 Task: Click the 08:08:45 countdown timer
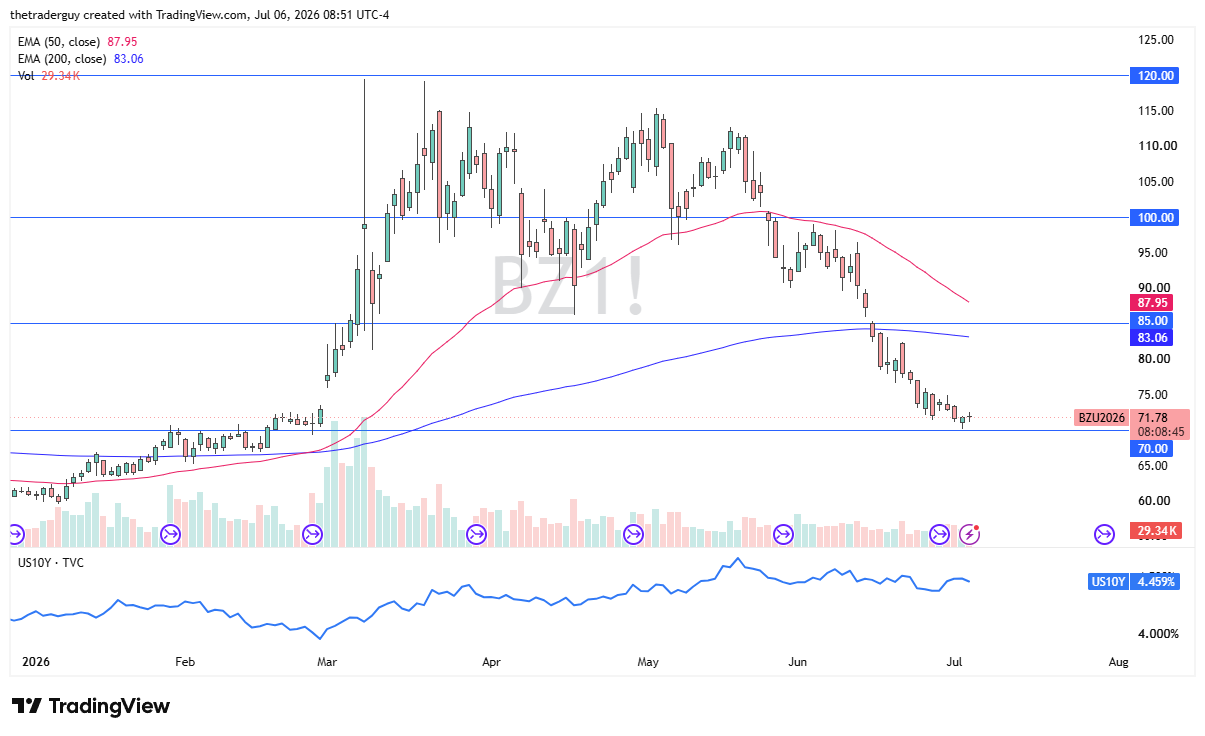(x=1160, y=432)
